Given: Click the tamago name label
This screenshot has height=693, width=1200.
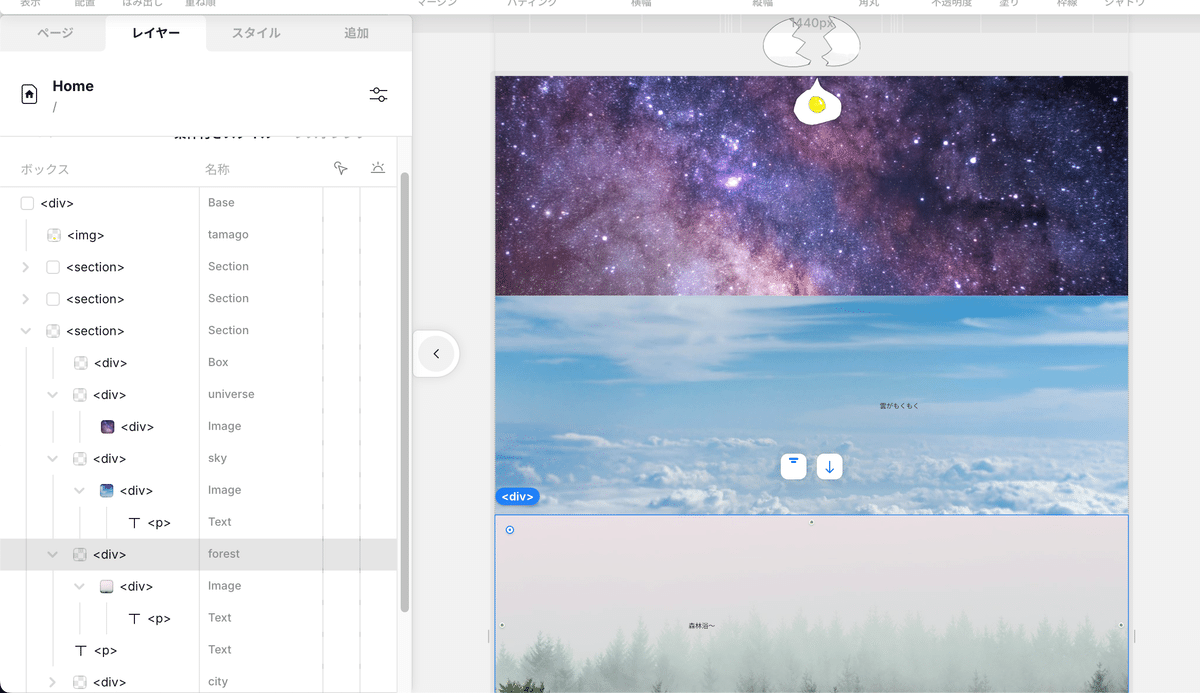Looking at the screenshot, I should [x=228, y=234].
